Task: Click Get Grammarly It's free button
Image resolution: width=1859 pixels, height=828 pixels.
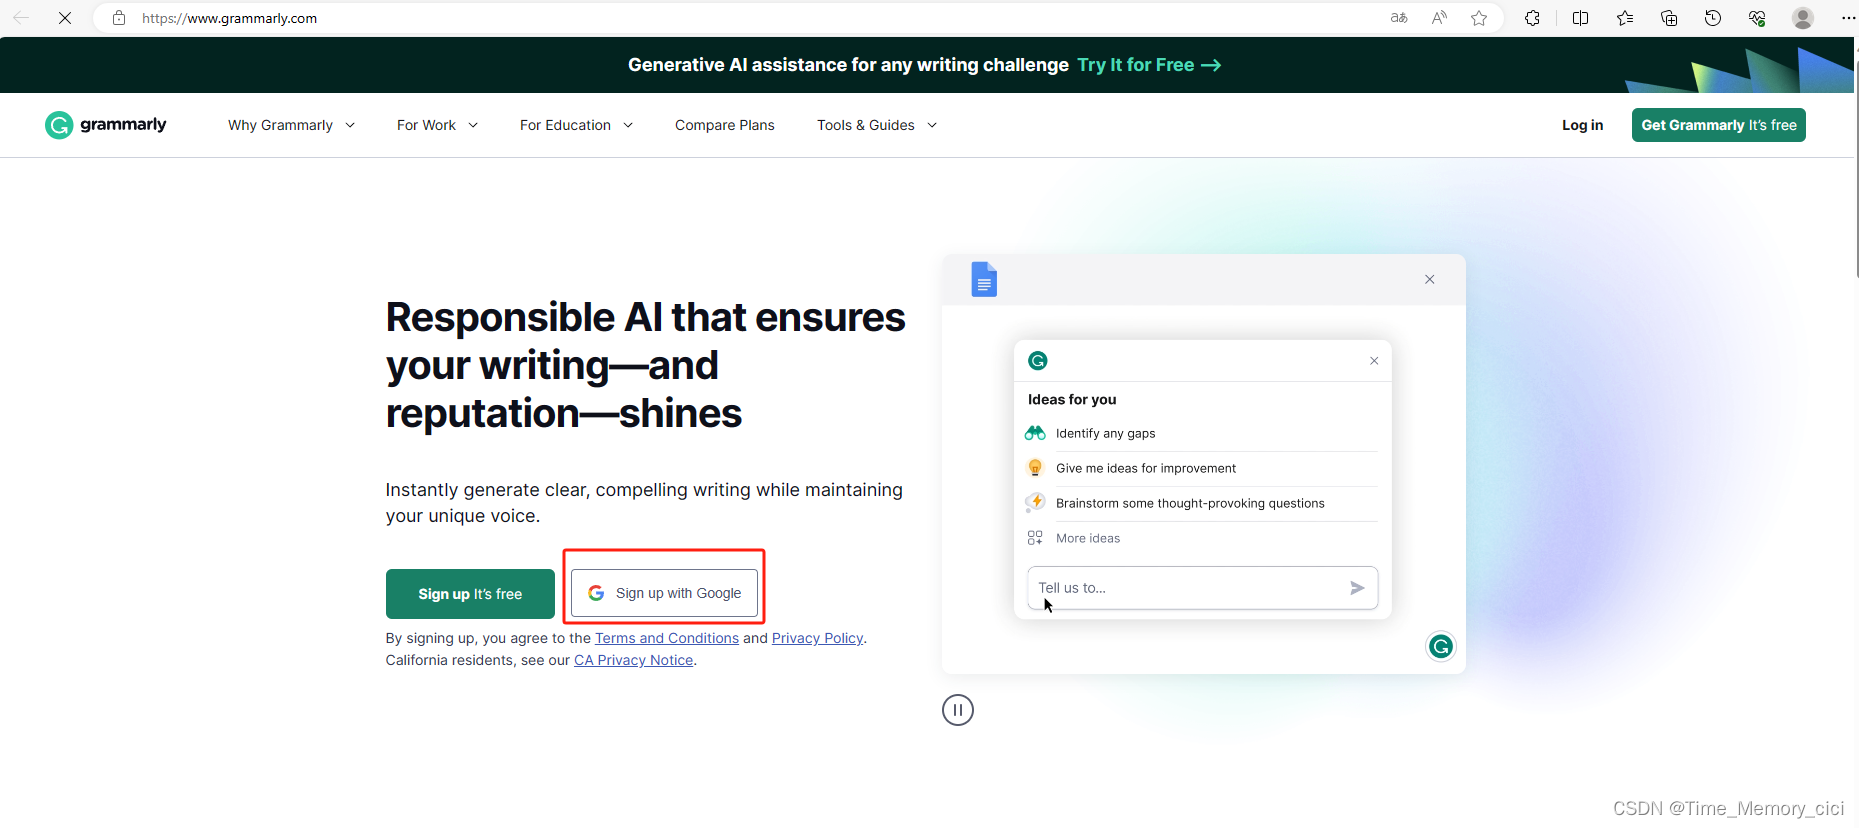Action: [1719, 125]
